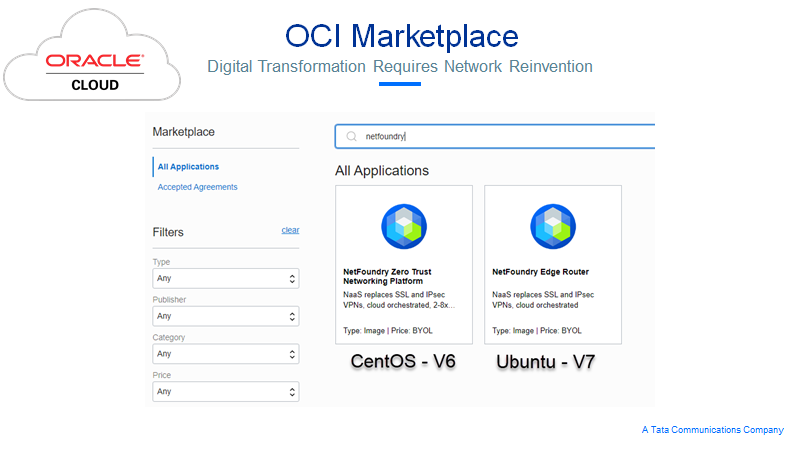This screenshot has width=800, height=450.
Task: Select Edge Router 'NaaS replaces SSL' description
Action: 543,300
